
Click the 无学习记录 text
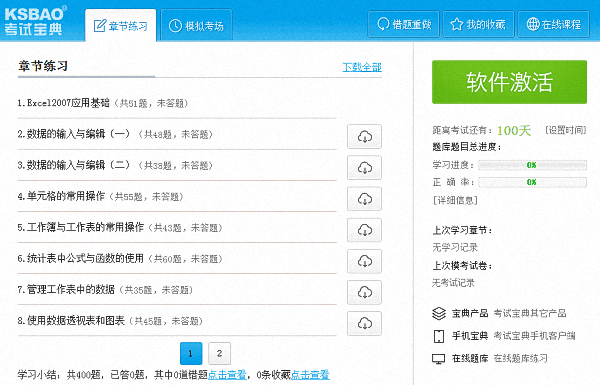click(x=455, y=247)
